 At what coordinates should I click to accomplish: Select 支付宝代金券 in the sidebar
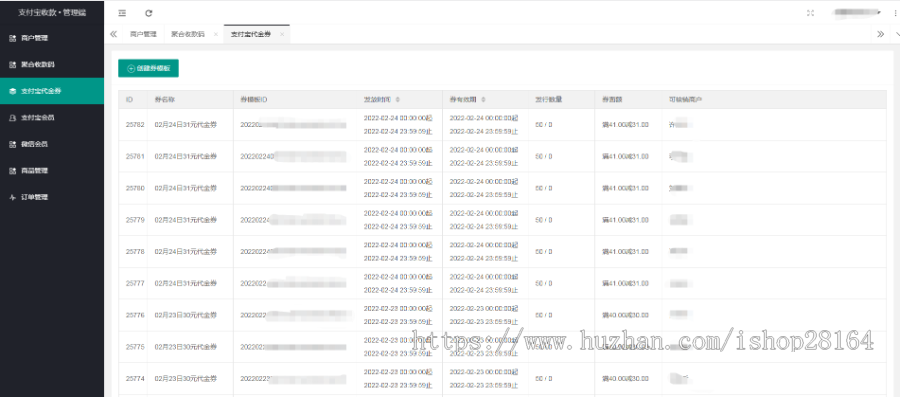(52, 91)
